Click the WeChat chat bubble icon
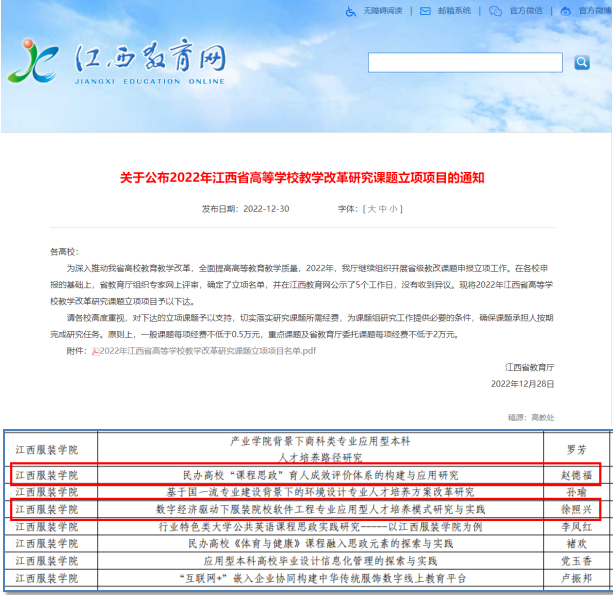Viewport: 613px width, 595px height. (496, 11)
